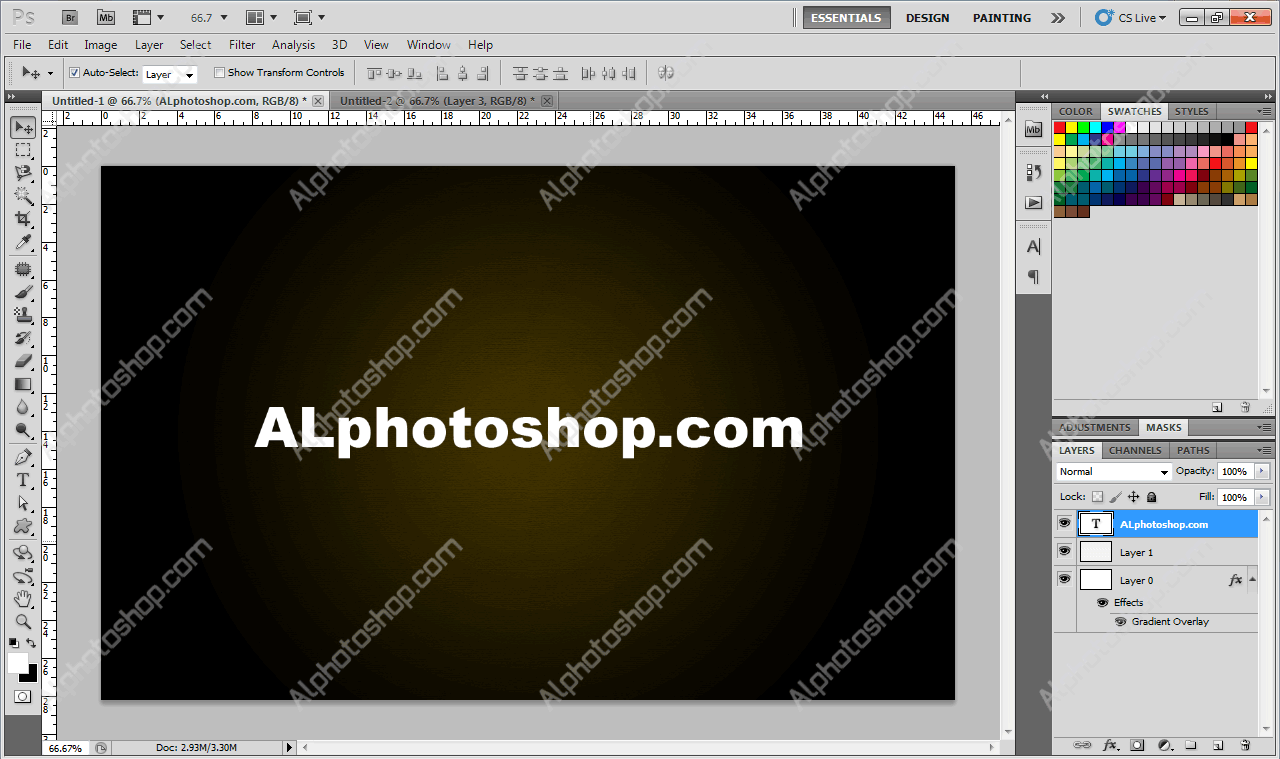Image resolution: width=1280 pixels, height=759 pixels.
Task: Hide Layer 1 visibility eye
Action: 1064,551
